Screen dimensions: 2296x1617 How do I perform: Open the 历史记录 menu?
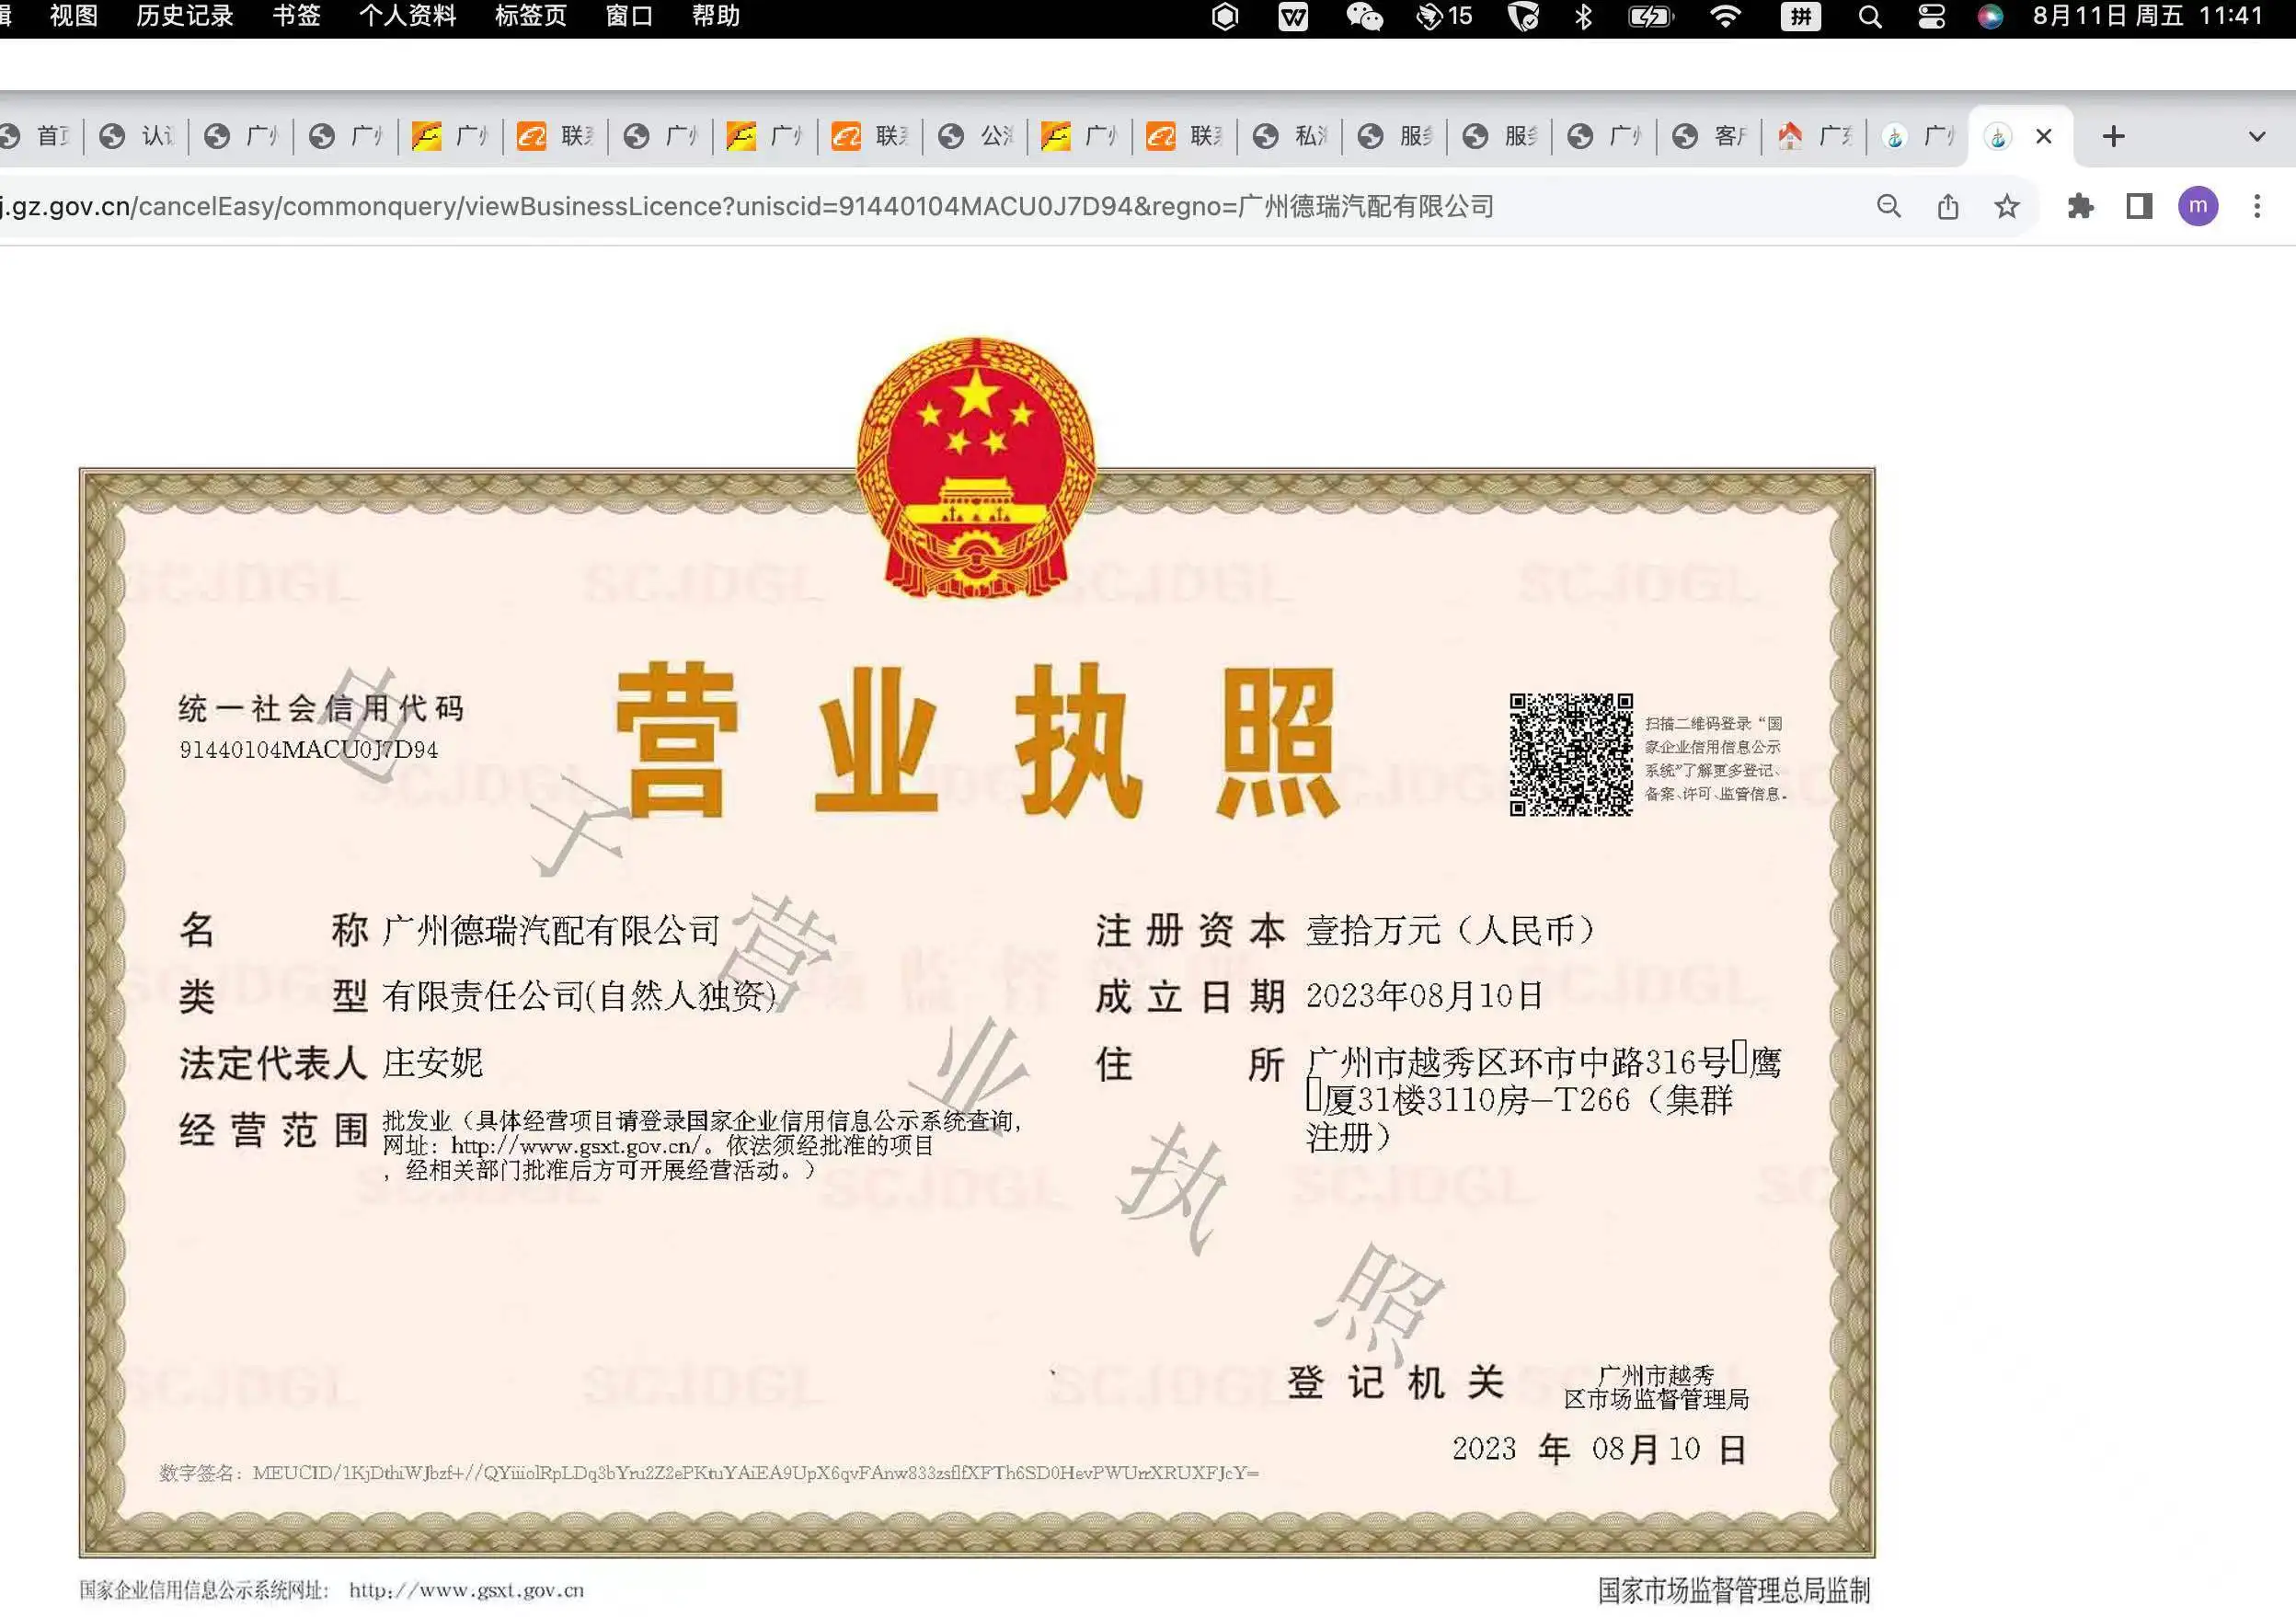click(x=184, y=16)
